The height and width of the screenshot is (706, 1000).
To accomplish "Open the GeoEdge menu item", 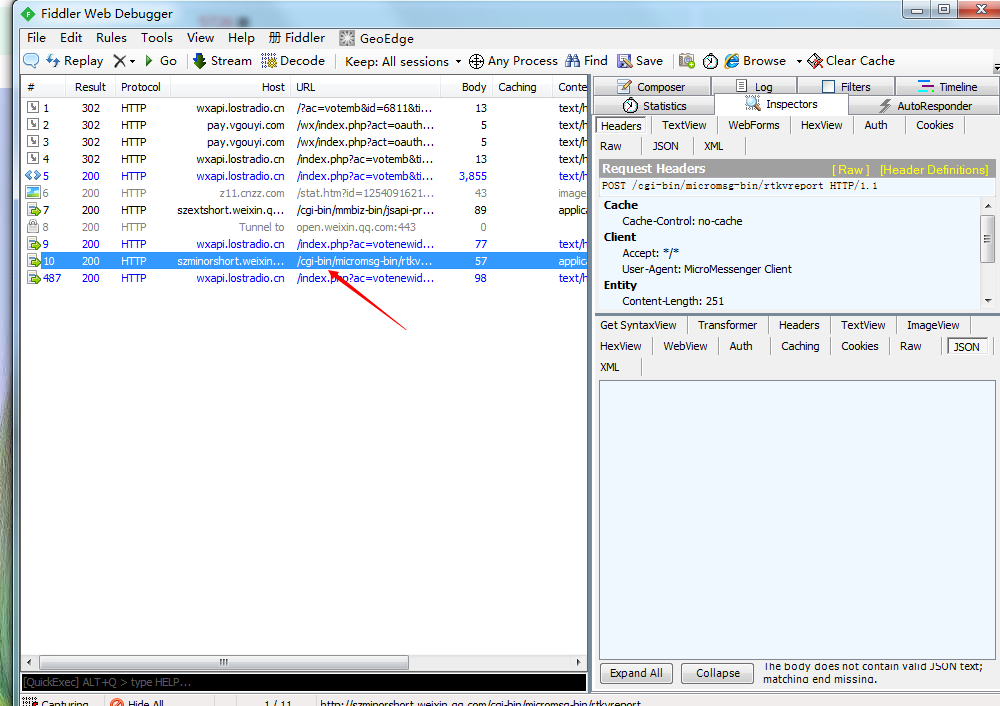I will [376, 38].
